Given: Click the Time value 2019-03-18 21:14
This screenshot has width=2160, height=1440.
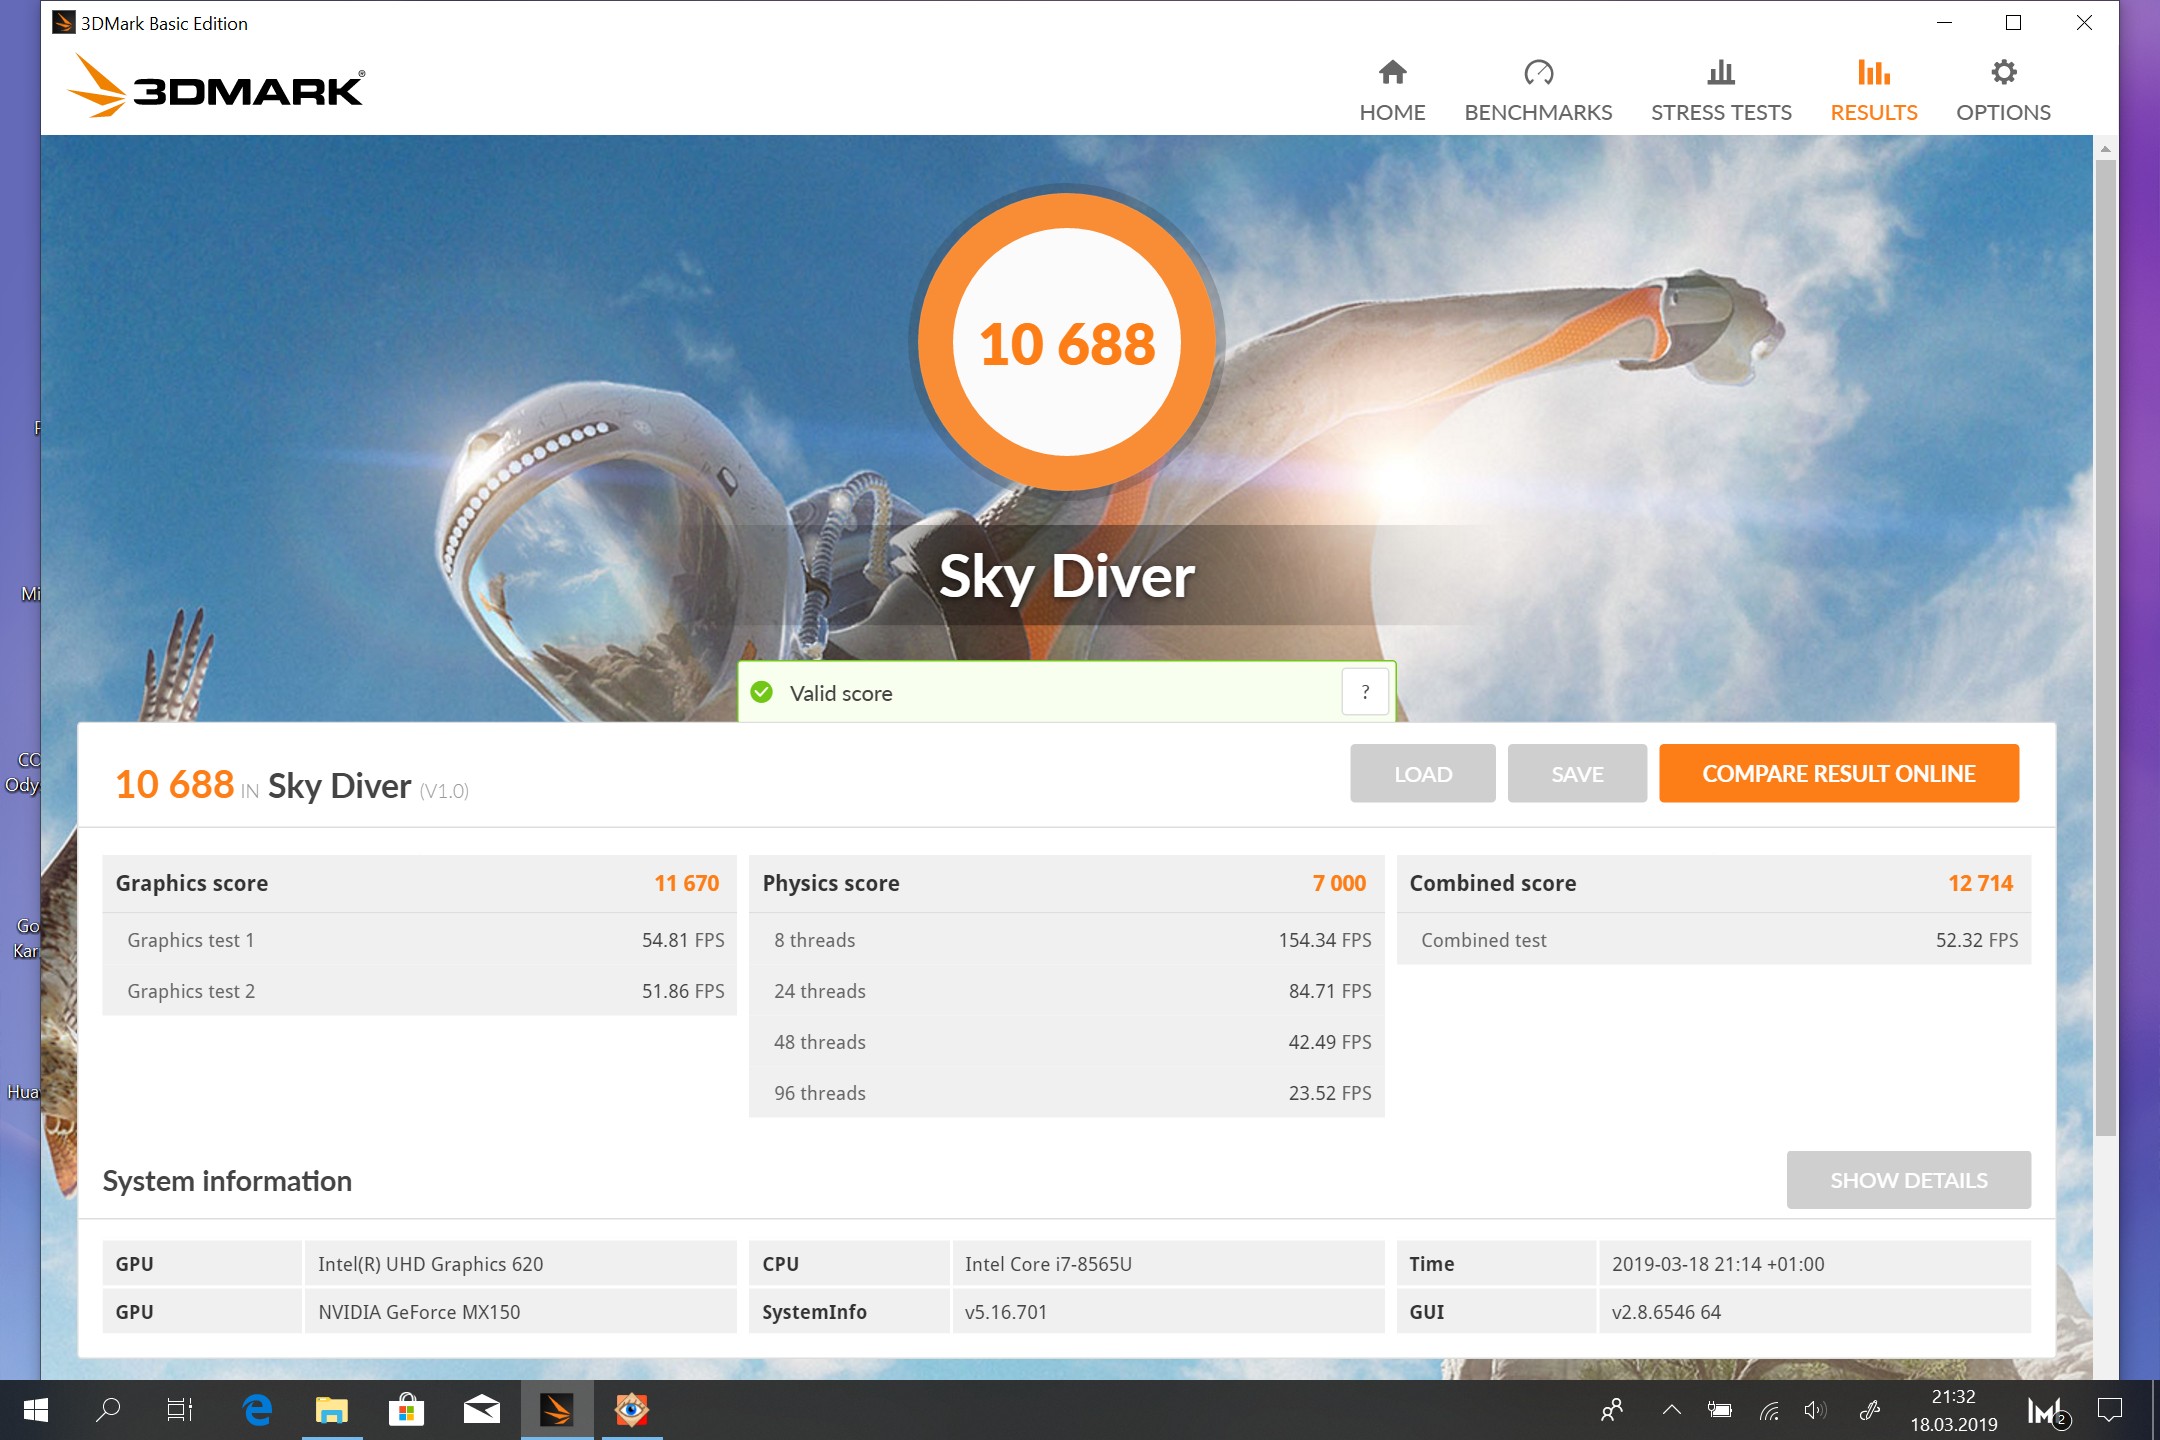Looking at the screenshot, I should point(1814,1264).
